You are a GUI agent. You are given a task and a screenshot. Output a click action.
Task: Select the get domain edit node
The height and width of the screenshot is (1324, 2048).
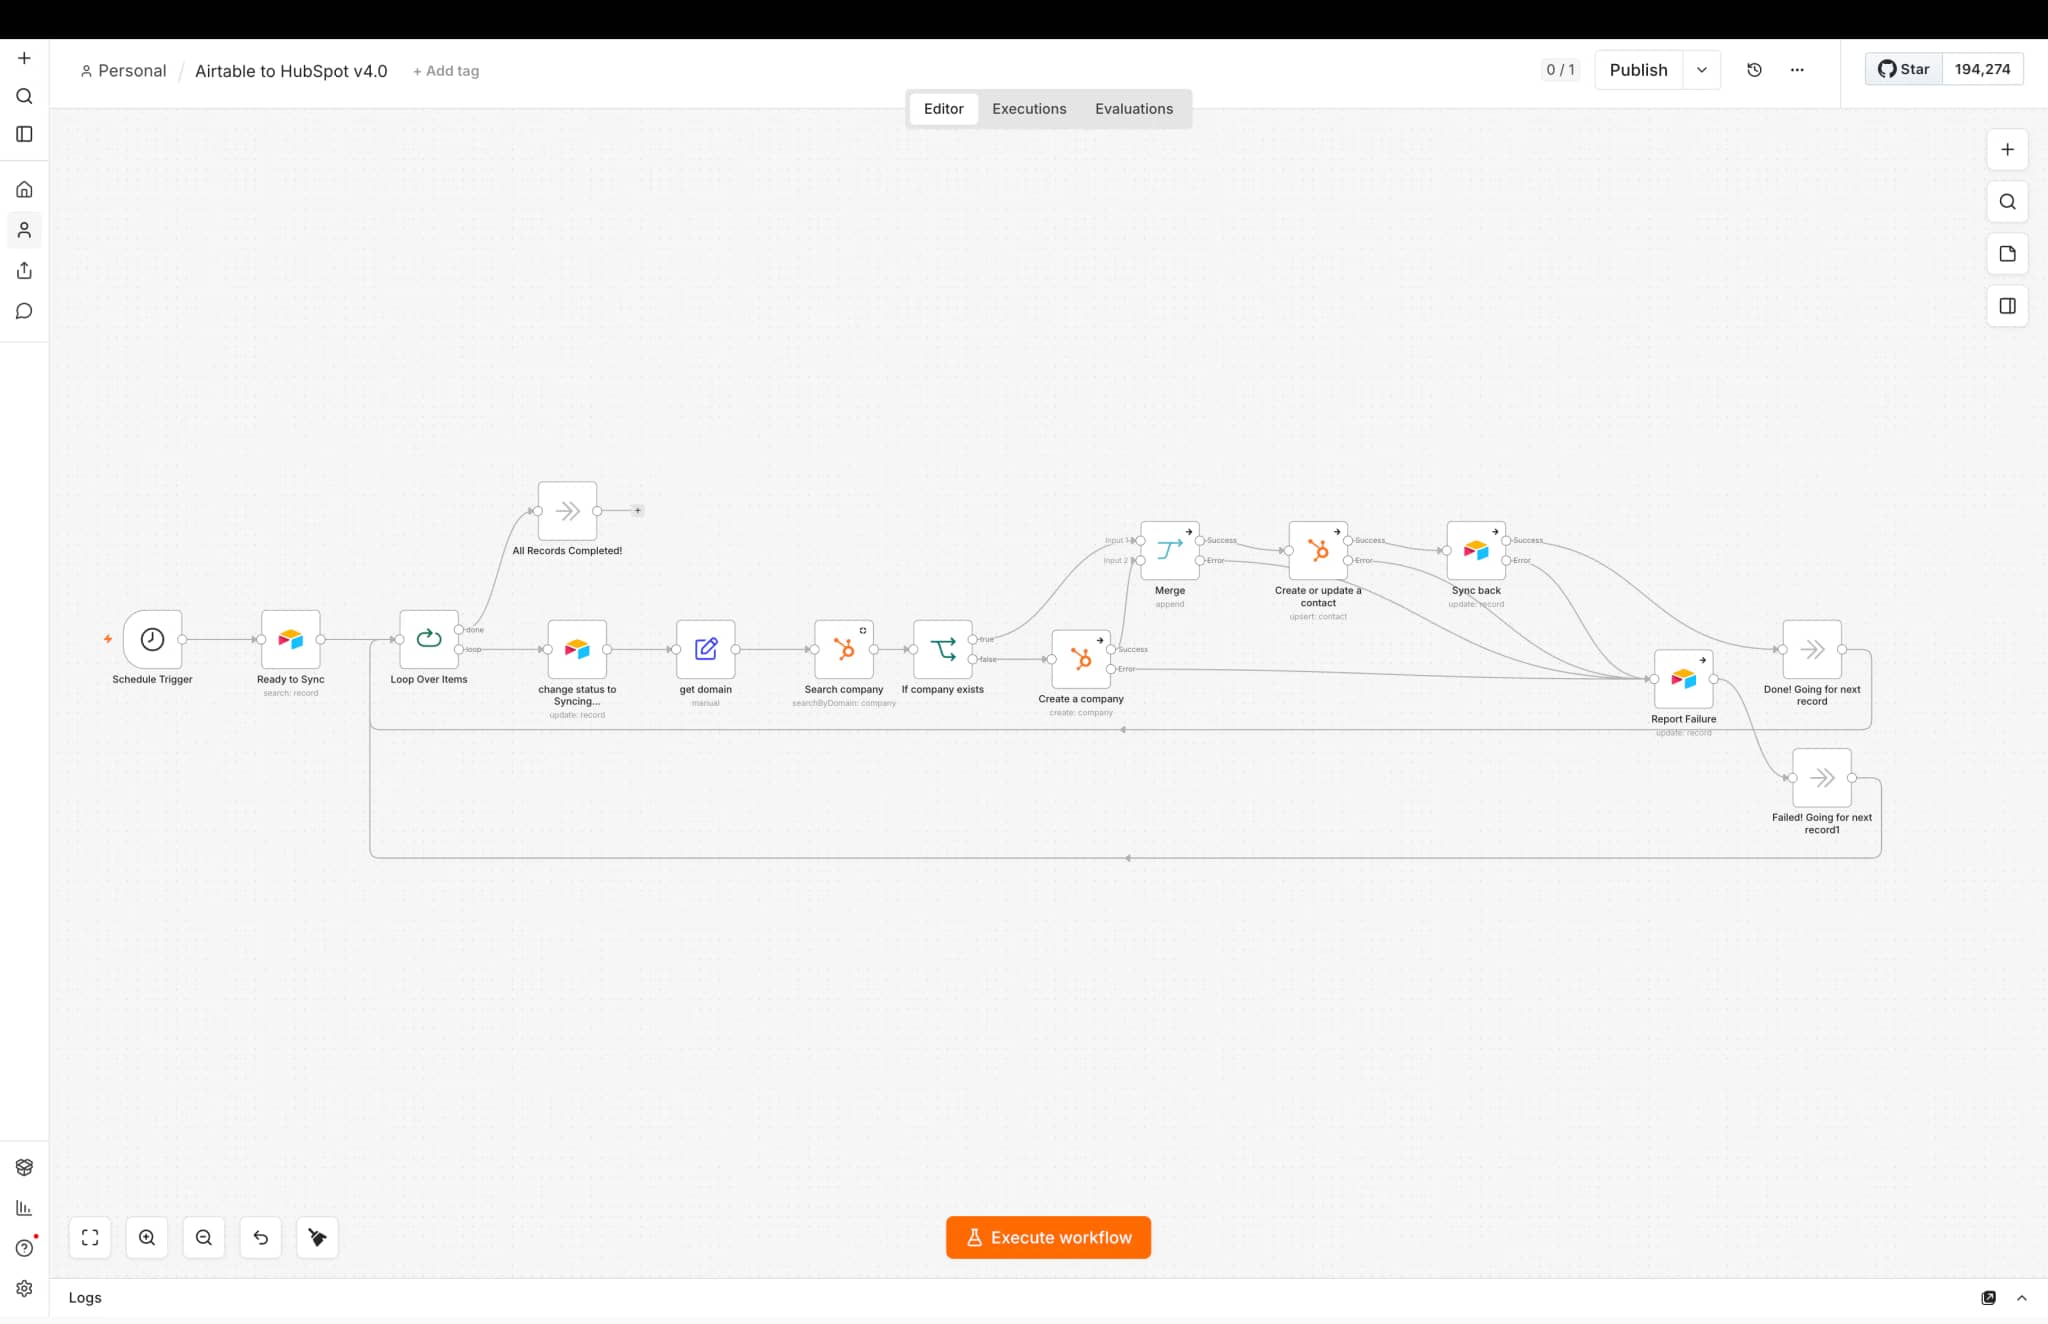click(706, 649)
